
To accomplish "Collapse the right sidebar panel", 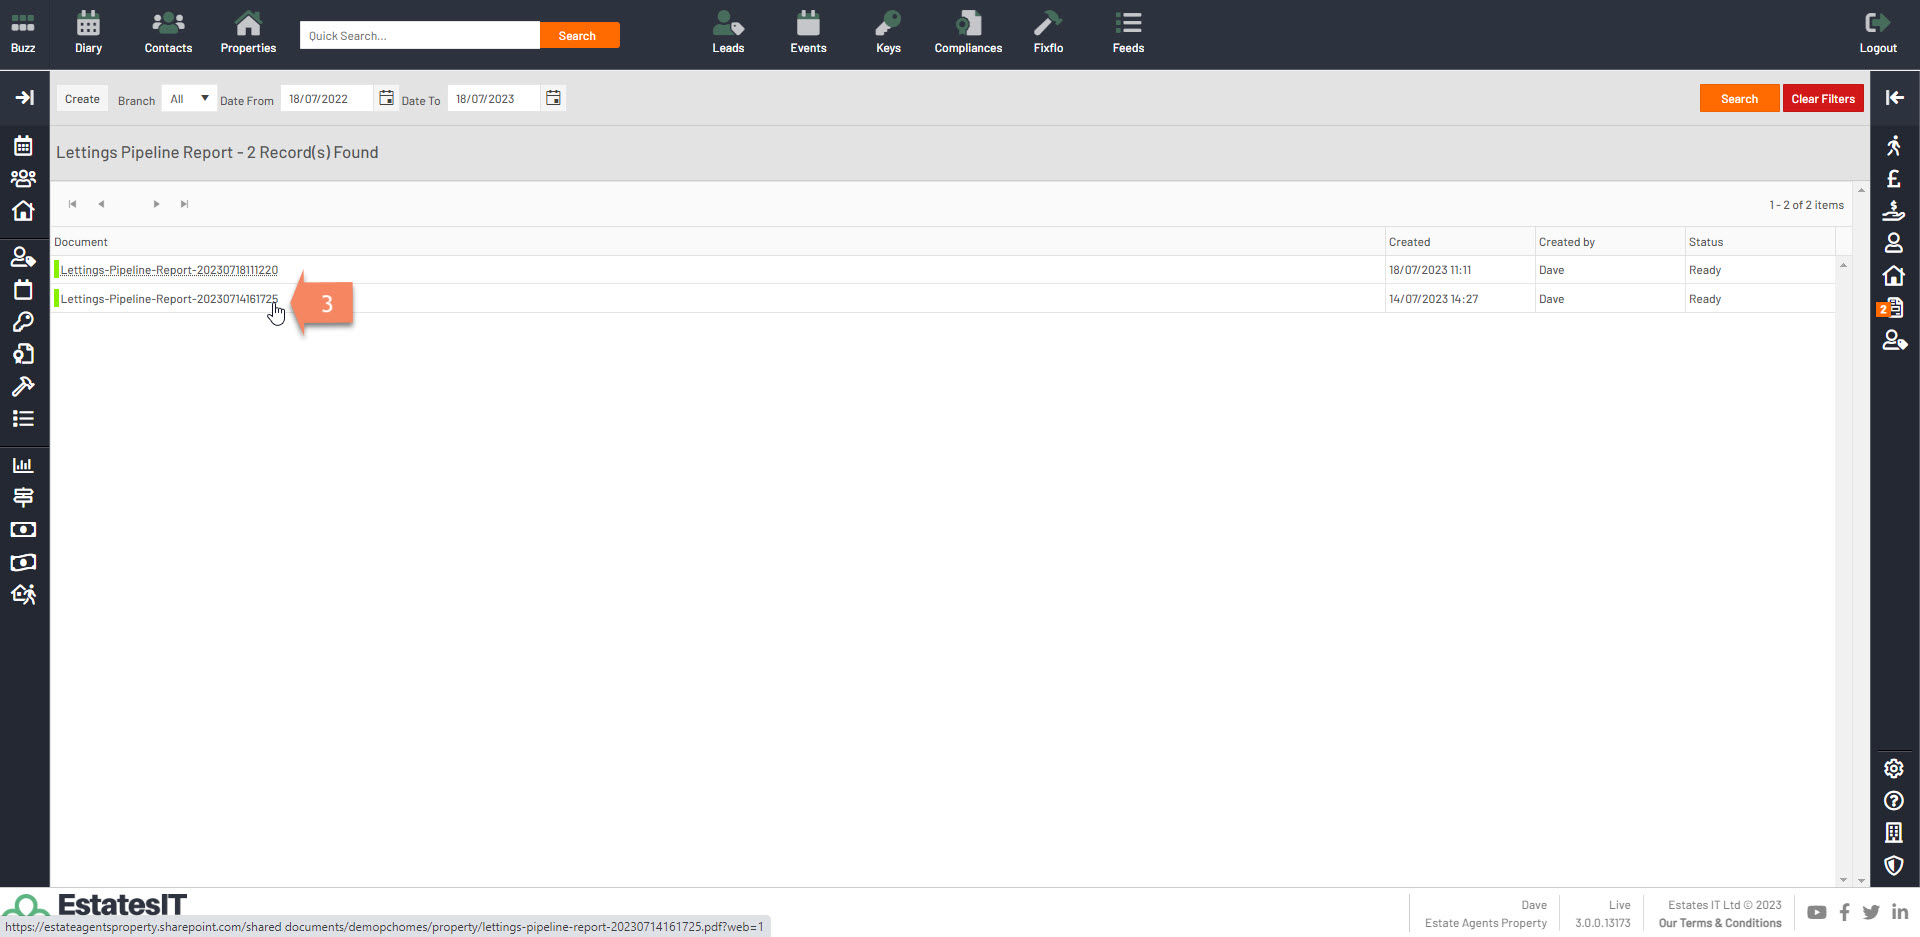I will pos(1894,97).
